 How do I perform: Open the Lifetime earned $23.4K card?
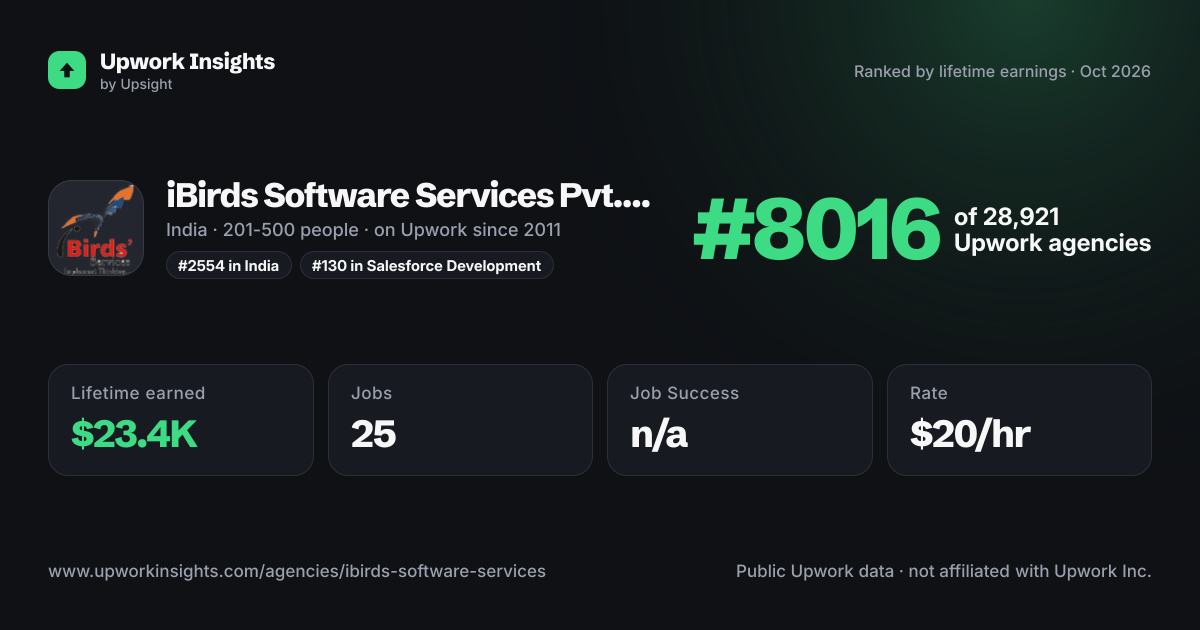tap(181, 420)
